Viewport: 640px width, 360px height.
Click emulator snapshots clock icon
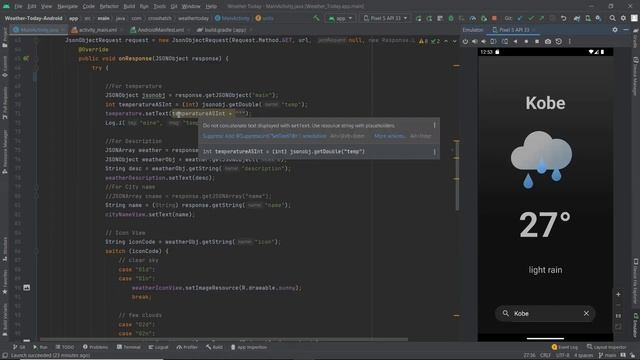pyautogui.click(x=558, y=42)
